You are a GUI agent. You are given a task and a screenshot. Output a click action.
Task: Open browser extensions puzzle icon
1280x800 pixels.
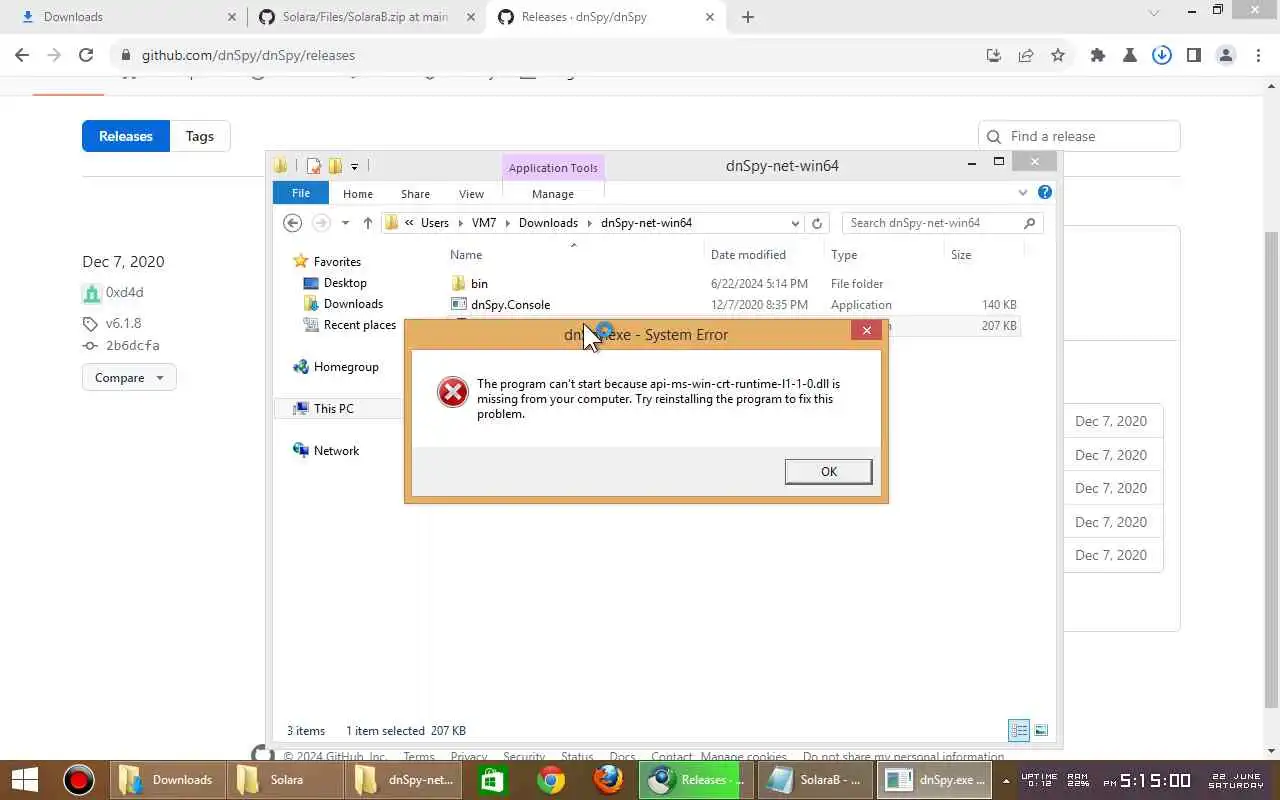1097,56
